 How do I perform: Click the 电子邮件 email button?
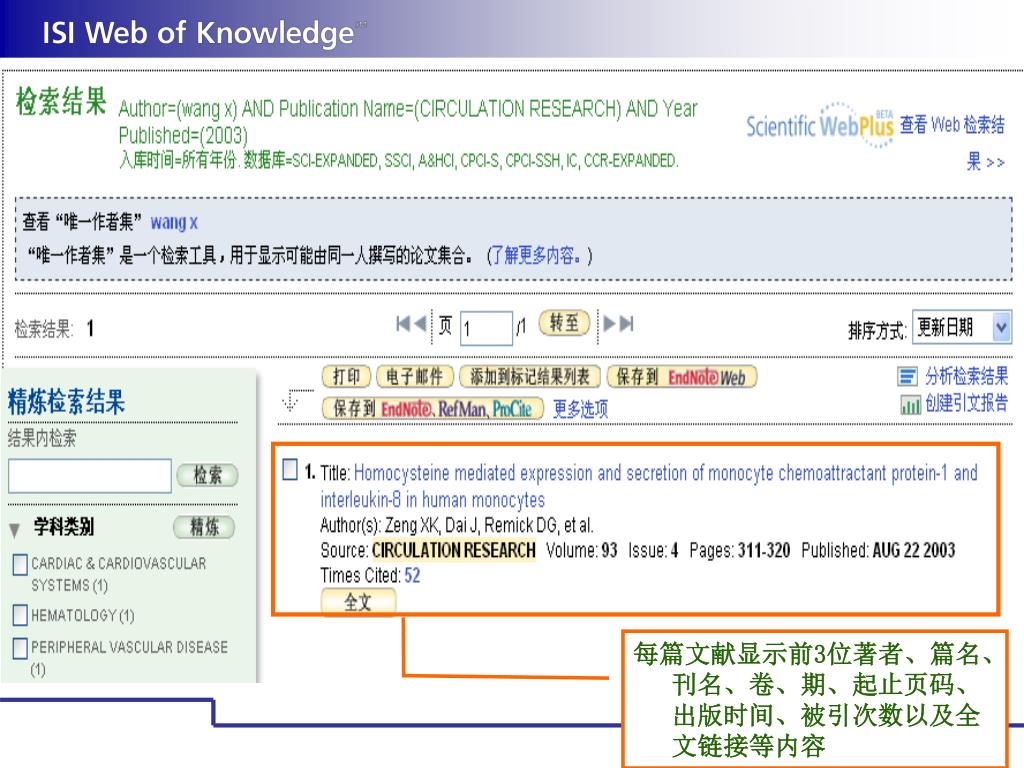pyautogui.click(x=414, y=377)
